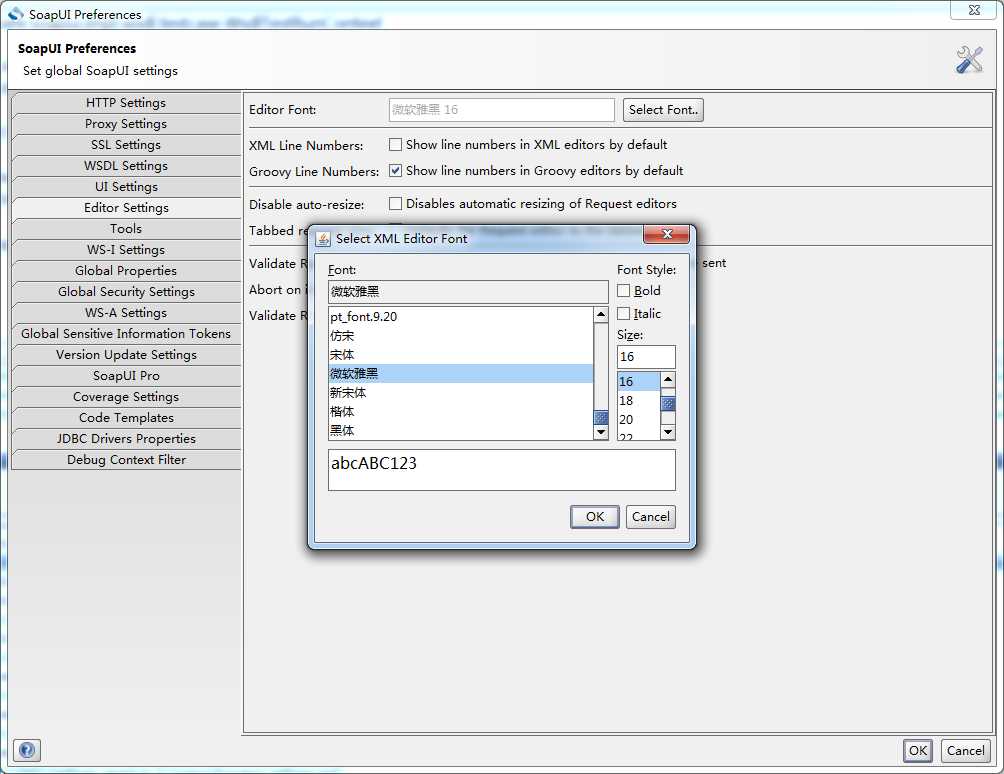
Task: Open Global Sensitive Information Tokens tab
Action: 126,334
